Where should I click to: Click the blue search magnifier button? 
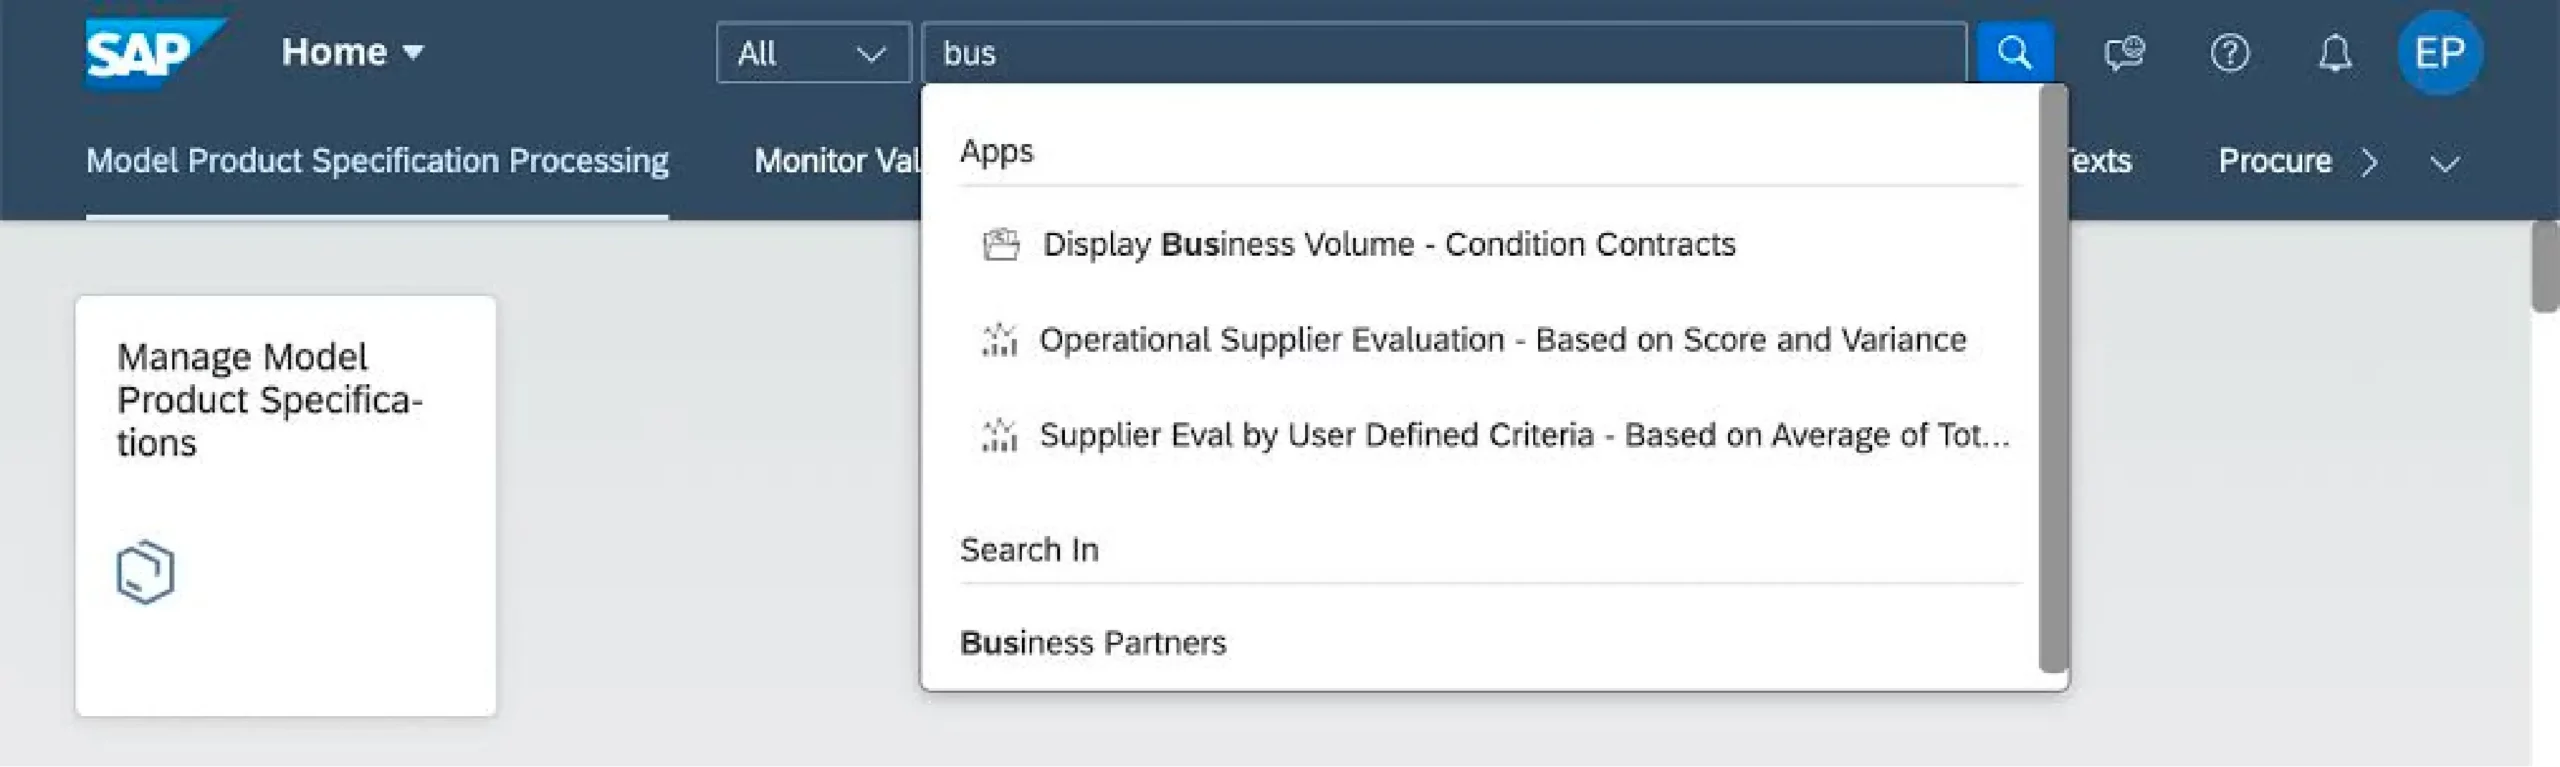[x=2014, y=52]
